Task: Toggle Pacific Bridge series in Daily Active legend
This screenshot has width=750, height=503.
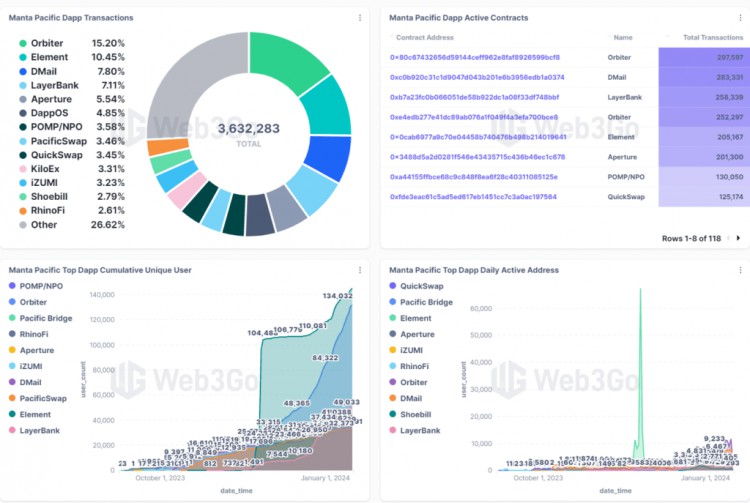Action: coord(421,303)
